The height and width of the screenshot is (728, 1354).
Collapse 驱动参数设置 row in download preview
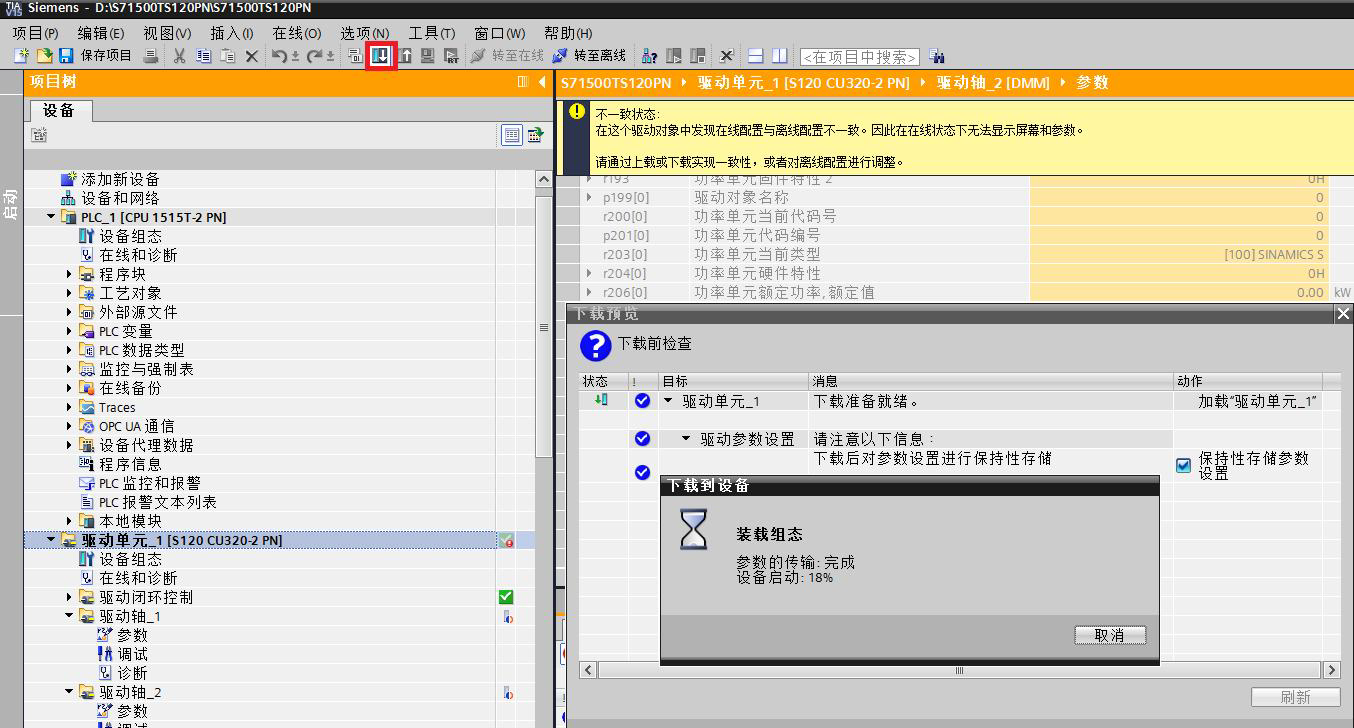(687, 439)
